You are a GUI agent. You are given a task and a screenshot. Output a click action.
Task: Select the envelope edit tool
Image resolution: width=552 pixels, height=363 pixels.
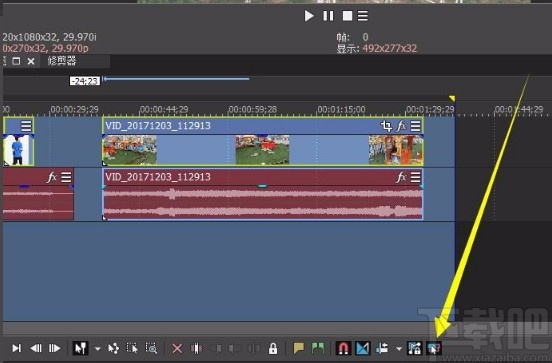(113, 349)
